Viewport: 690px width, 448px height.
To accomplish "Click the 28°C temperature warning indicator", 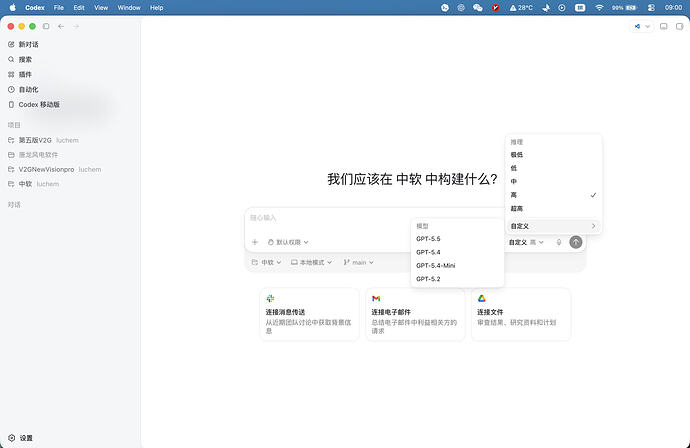I will [521, 7].
